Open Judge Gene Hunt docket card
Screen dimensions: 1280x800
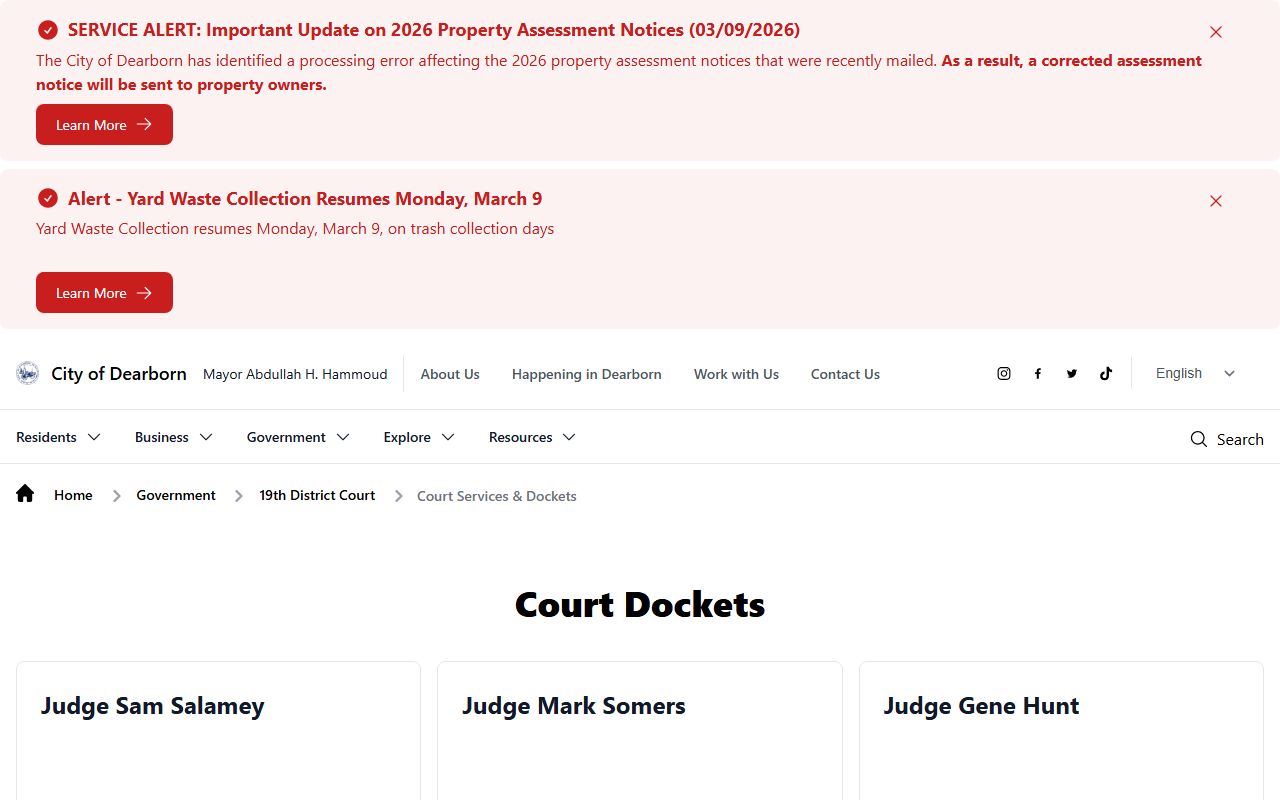pyautogui.click(x=1061, y=730)
